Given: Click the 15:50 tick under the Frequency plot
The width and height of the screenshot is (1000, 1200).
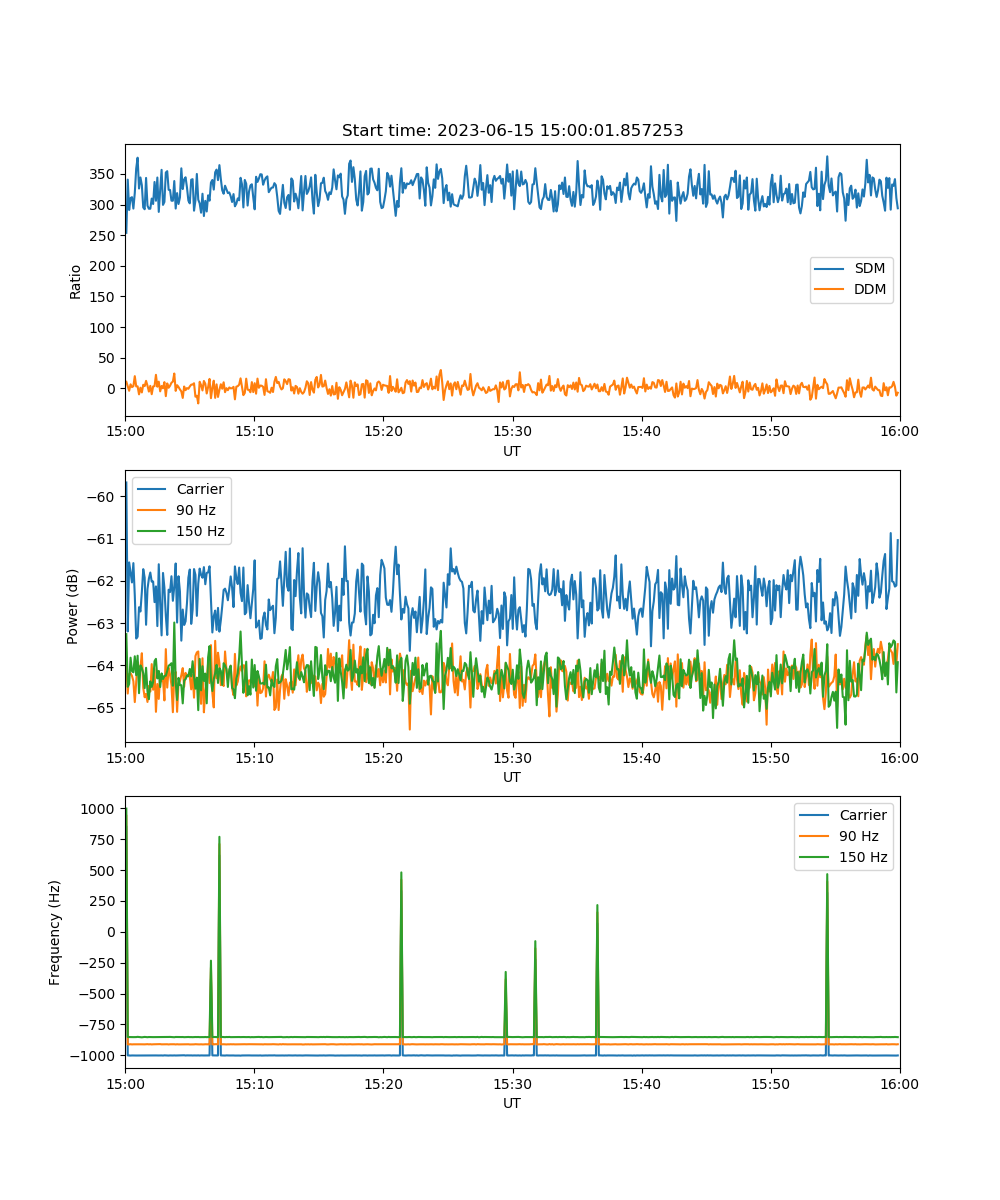Looking at the screenshot, I should 770,1082.
